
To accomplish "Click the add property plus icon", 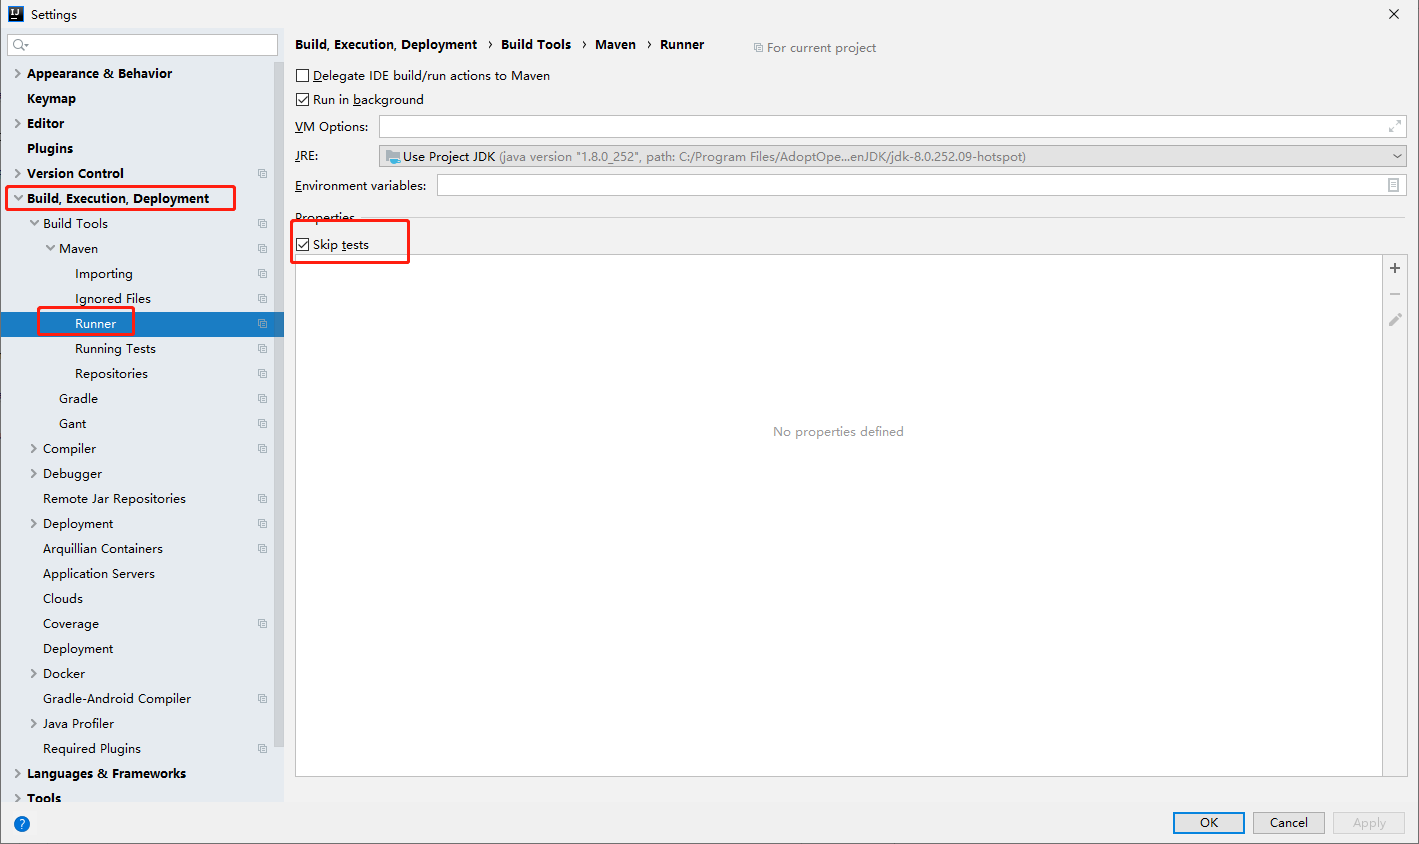I will 1395,268.
